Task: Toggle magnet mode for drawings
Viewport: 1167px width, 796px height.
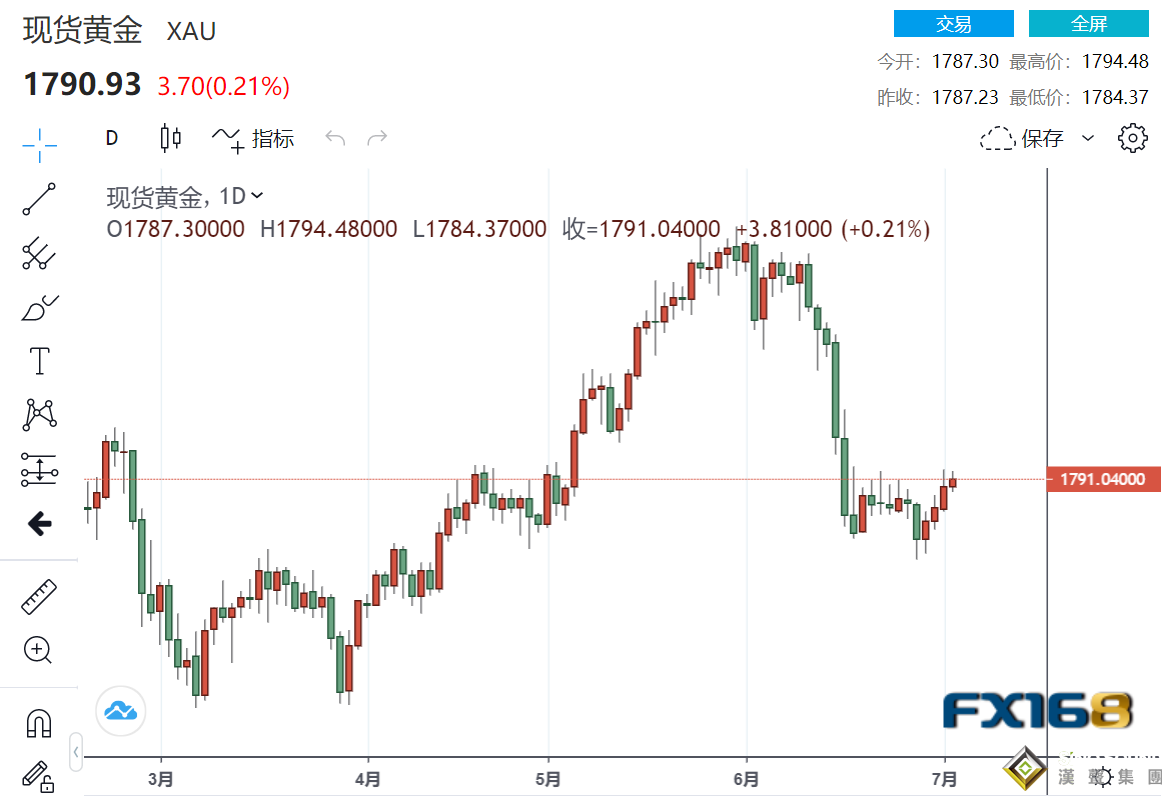Action: 39,722
